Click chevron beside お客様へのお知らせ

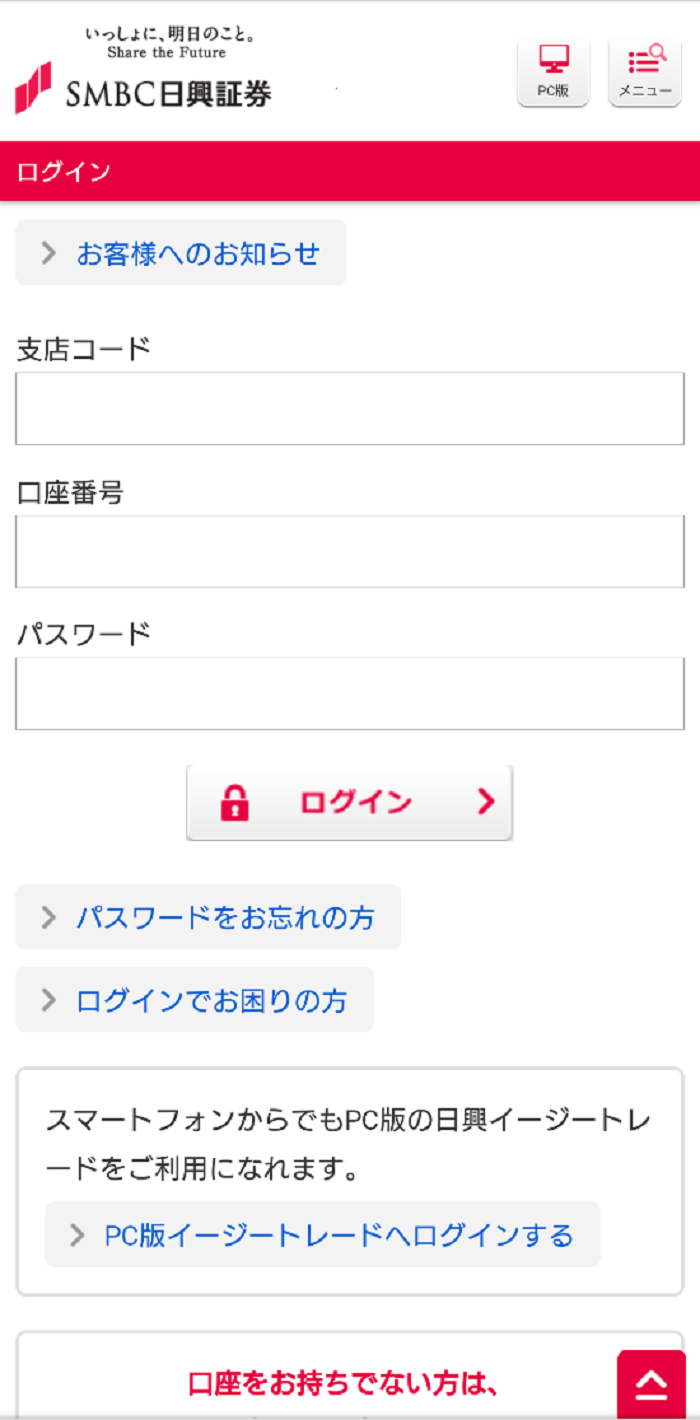[x=48, y=253]
